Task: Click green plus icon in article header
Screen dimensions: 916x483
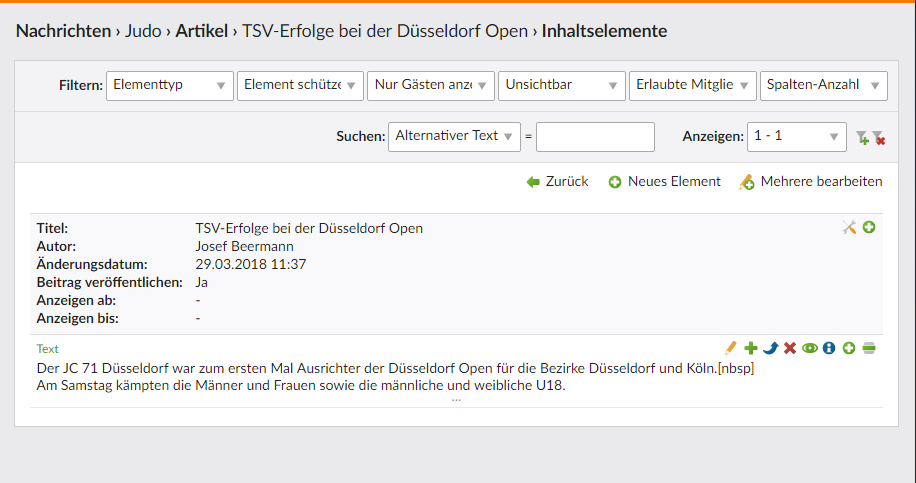Action: click(869, 228)
